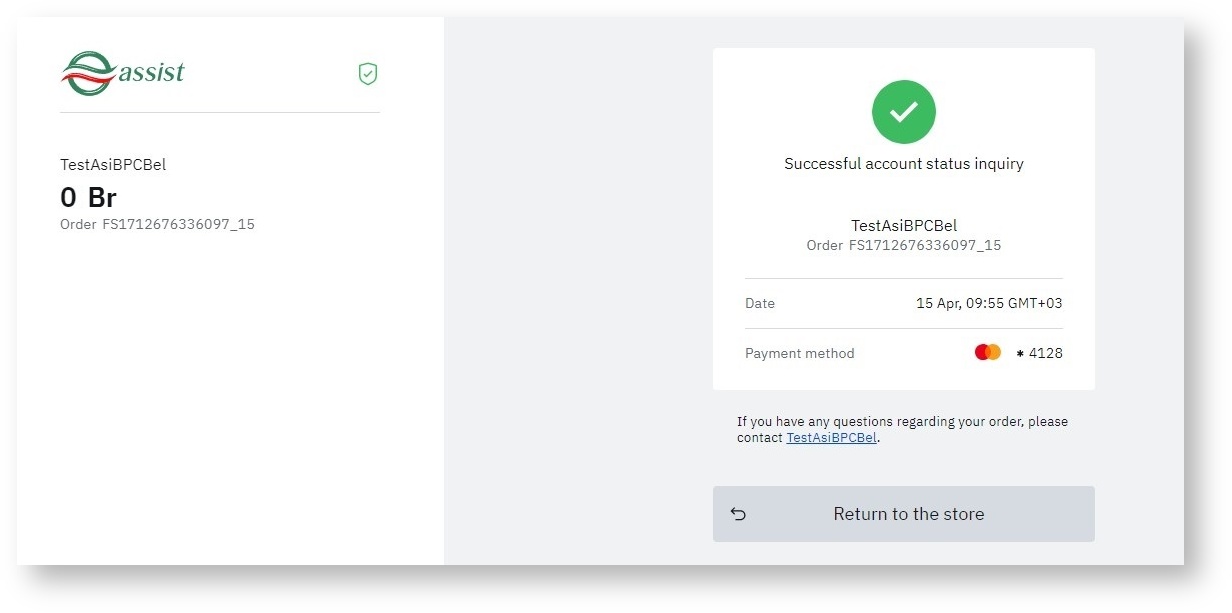Click the questions regarding your order text

point(902,422)
